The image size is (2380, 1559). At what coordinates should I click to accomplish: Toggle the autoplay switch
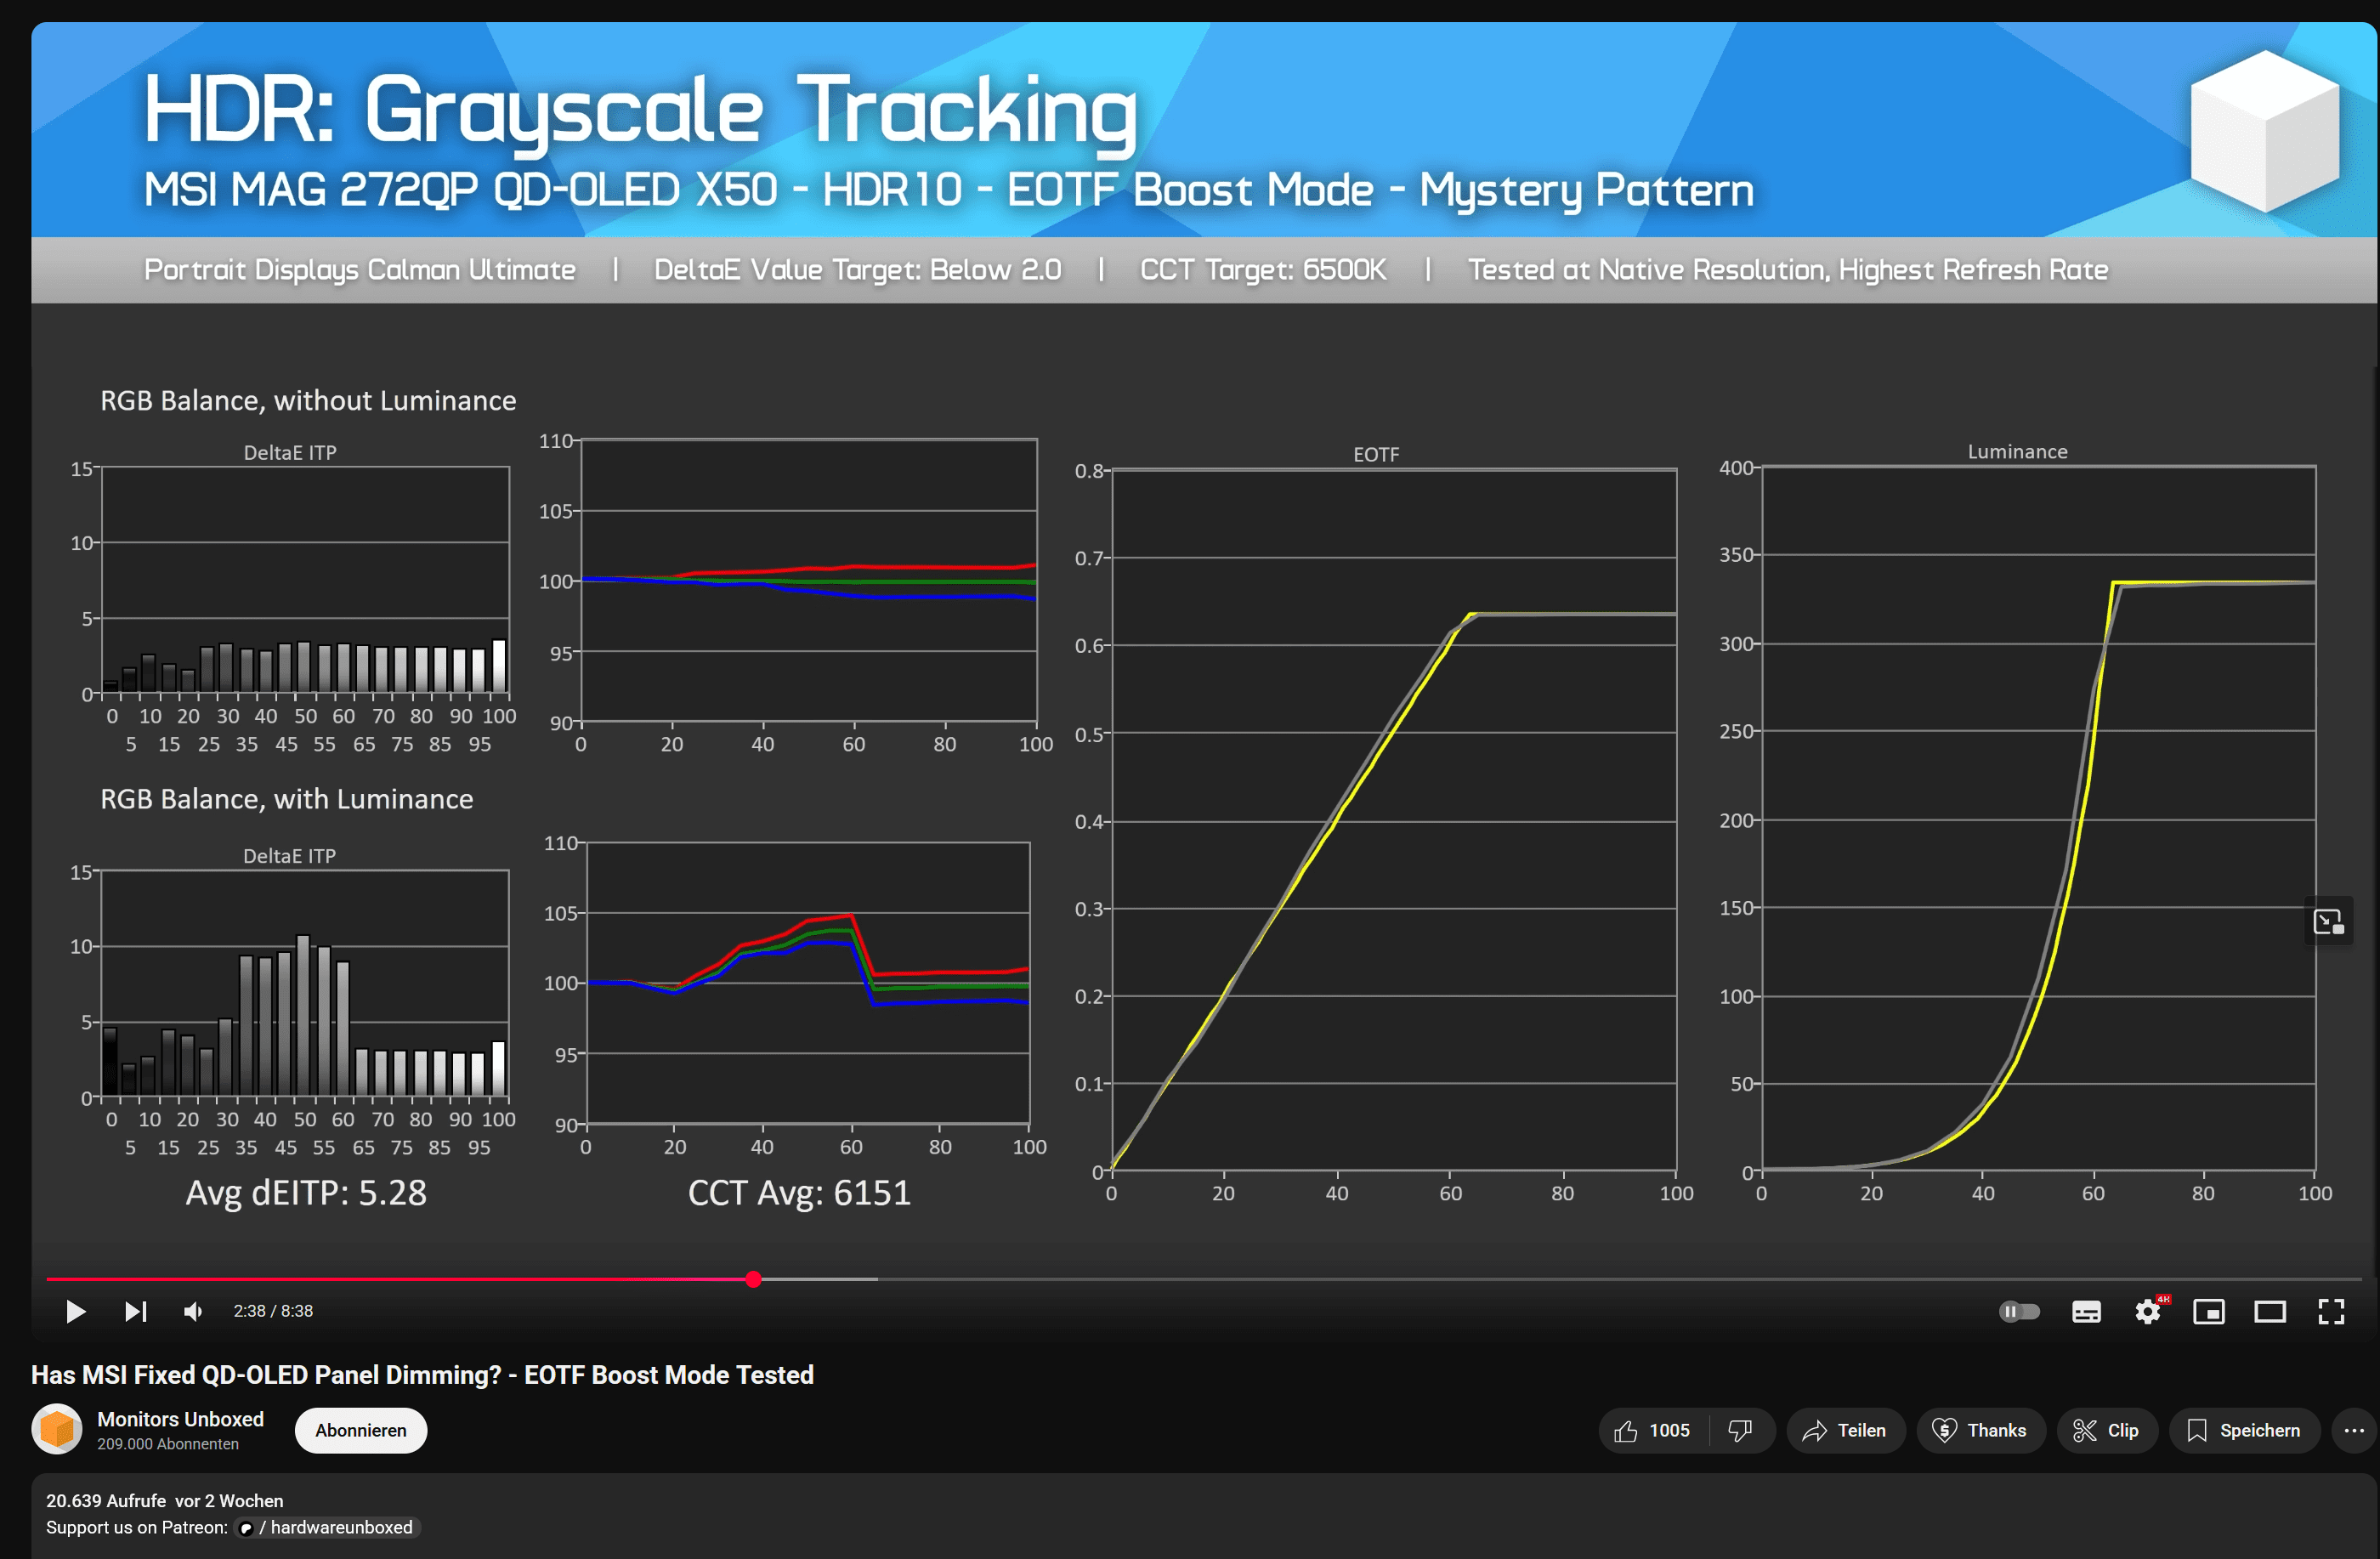pyautogui.click(x=2018, y=1311)
